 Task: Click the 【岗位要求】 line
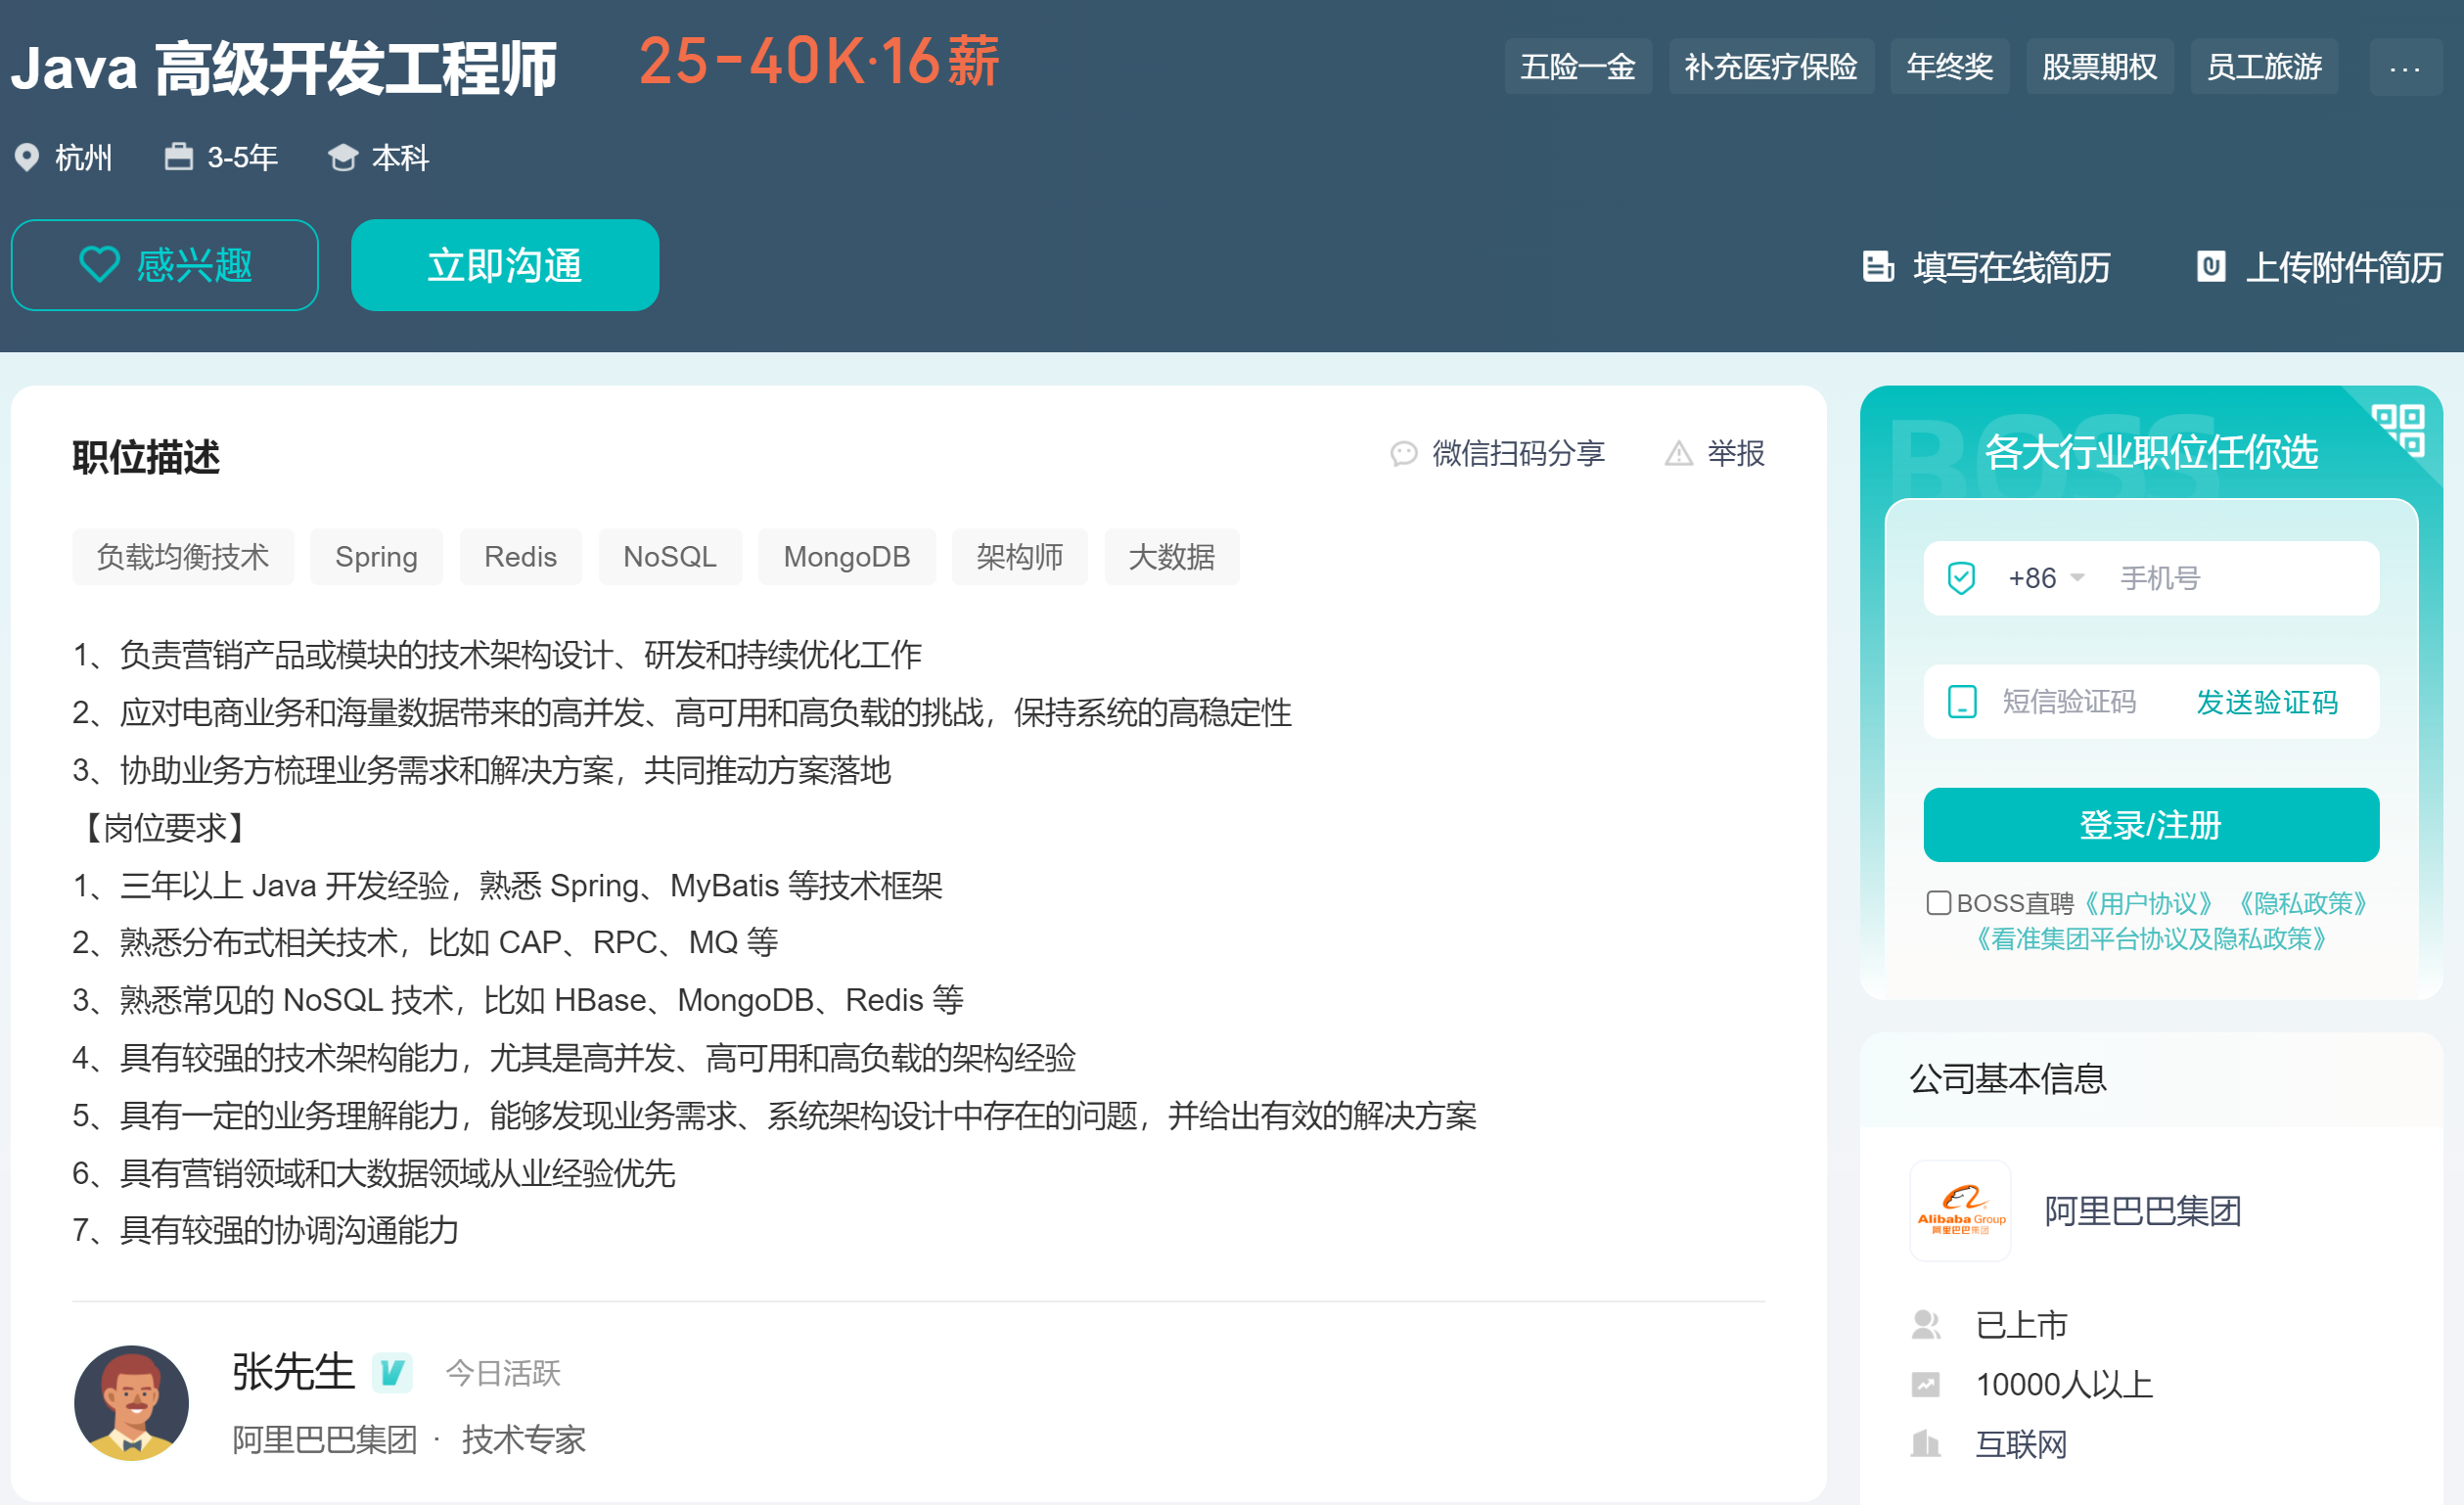pos(164,828)
